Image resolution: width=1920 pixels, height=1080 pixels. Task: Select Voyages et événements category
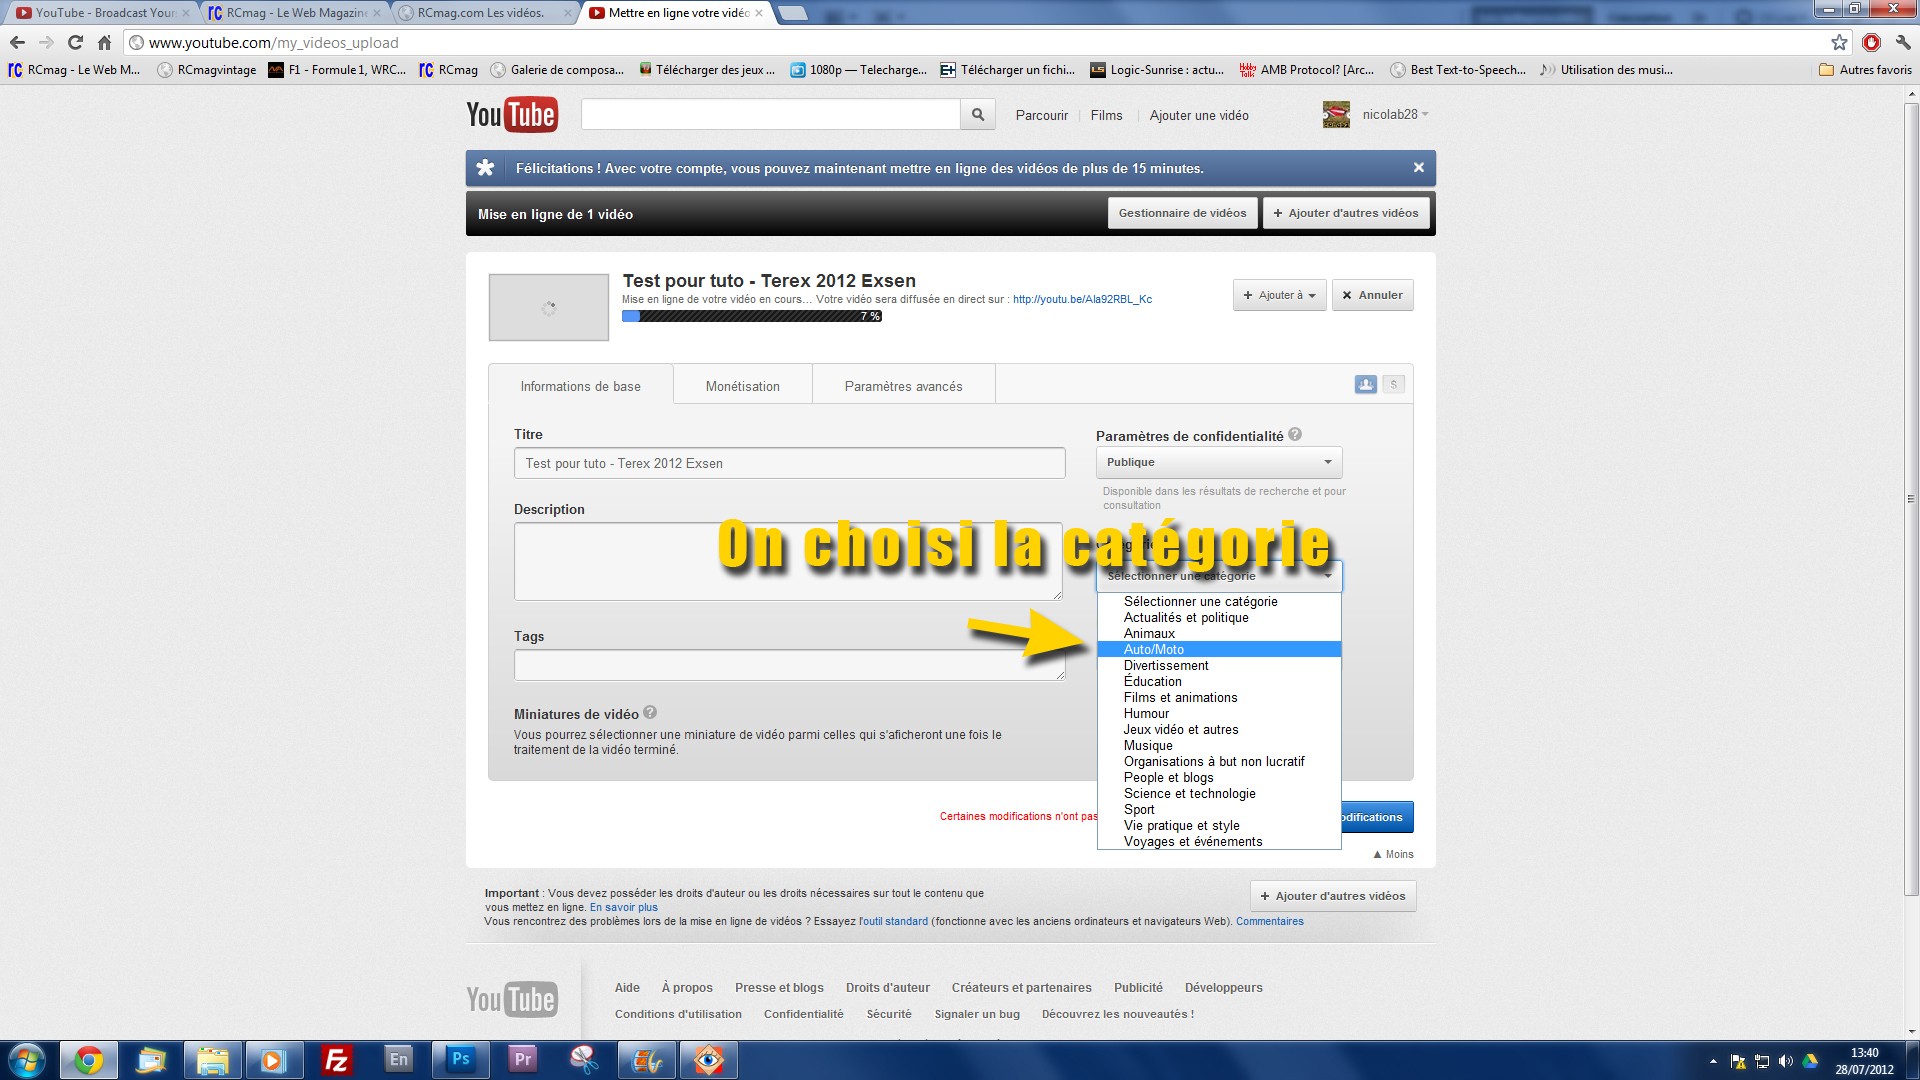click(1219, 841)
